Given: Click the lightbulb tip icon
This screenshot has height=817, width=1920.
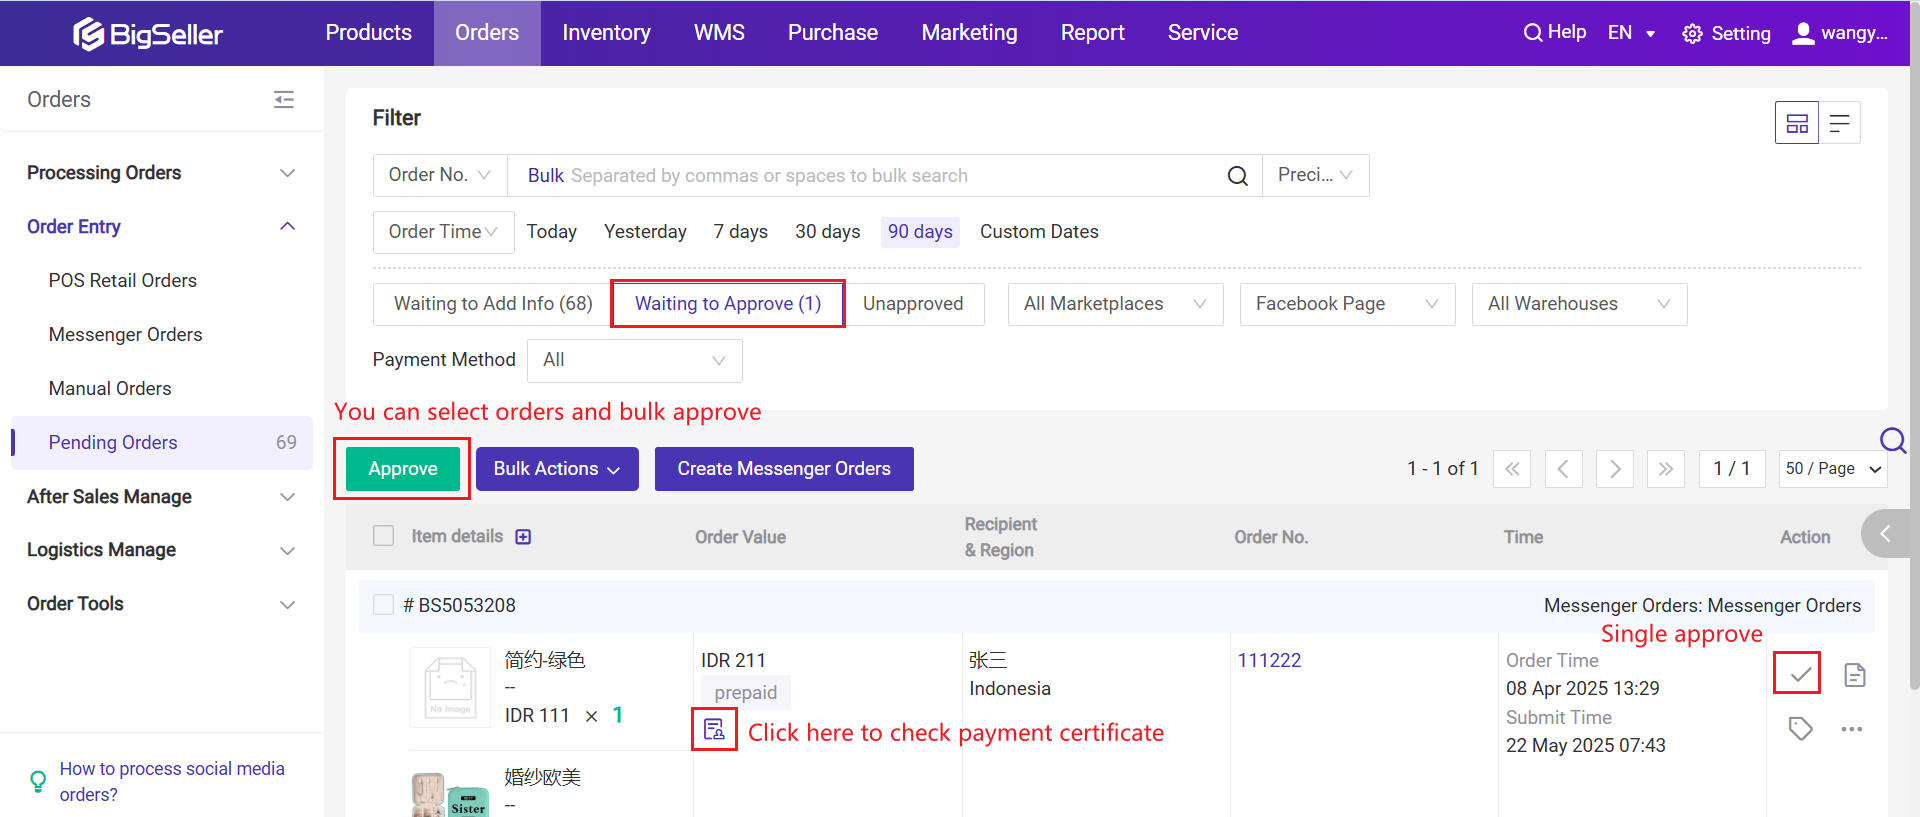Looking at the screenshot, I should [x=38, y=781].
